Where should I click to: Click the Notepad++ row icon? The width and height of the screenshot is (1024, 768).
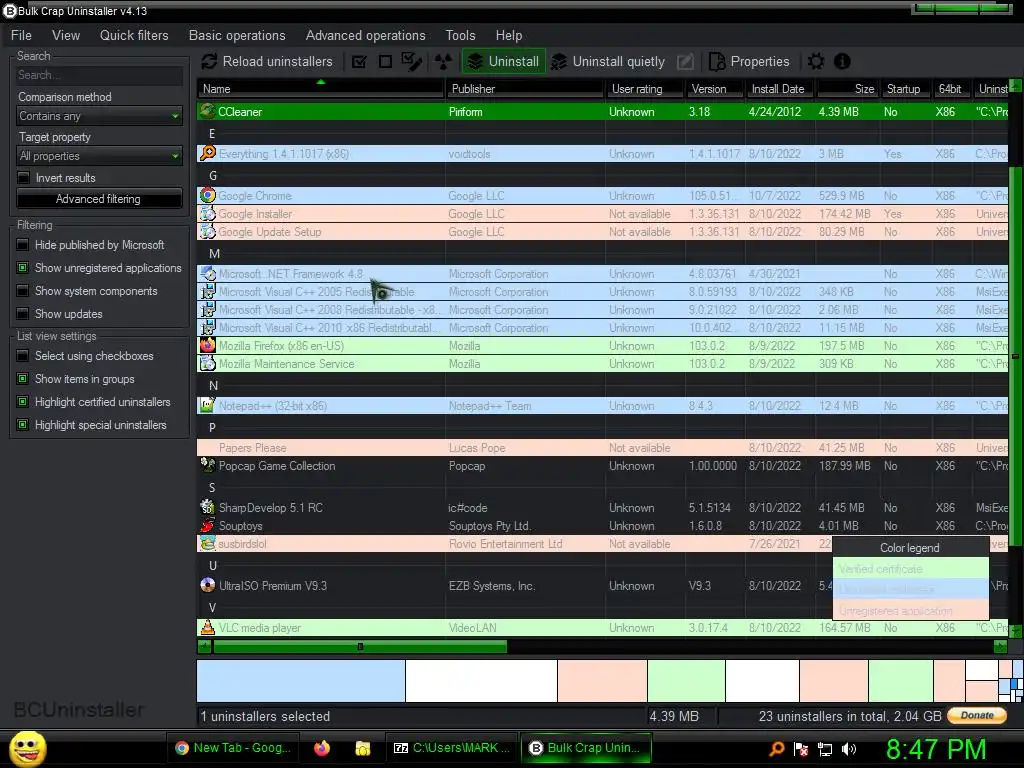(x=208, y=405)
